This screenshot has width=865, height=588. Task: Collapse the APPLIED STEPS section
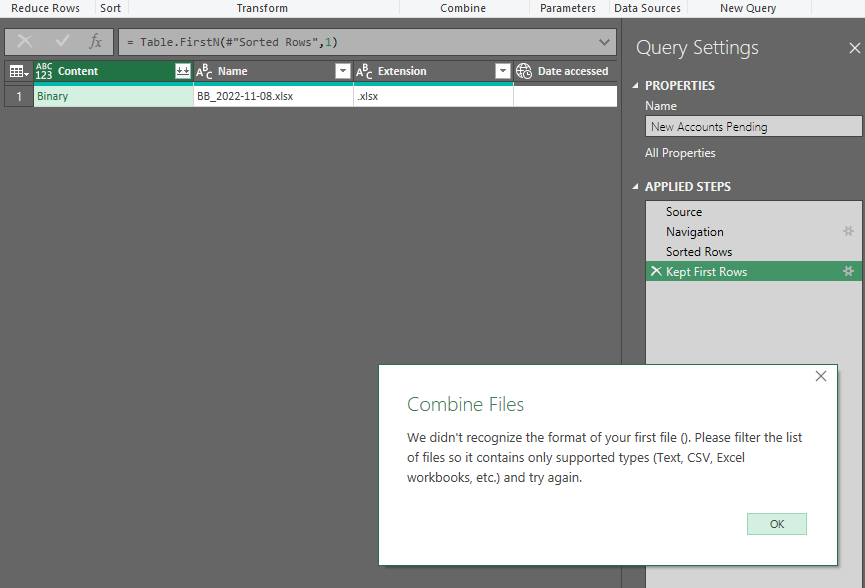tap(636, 186)
